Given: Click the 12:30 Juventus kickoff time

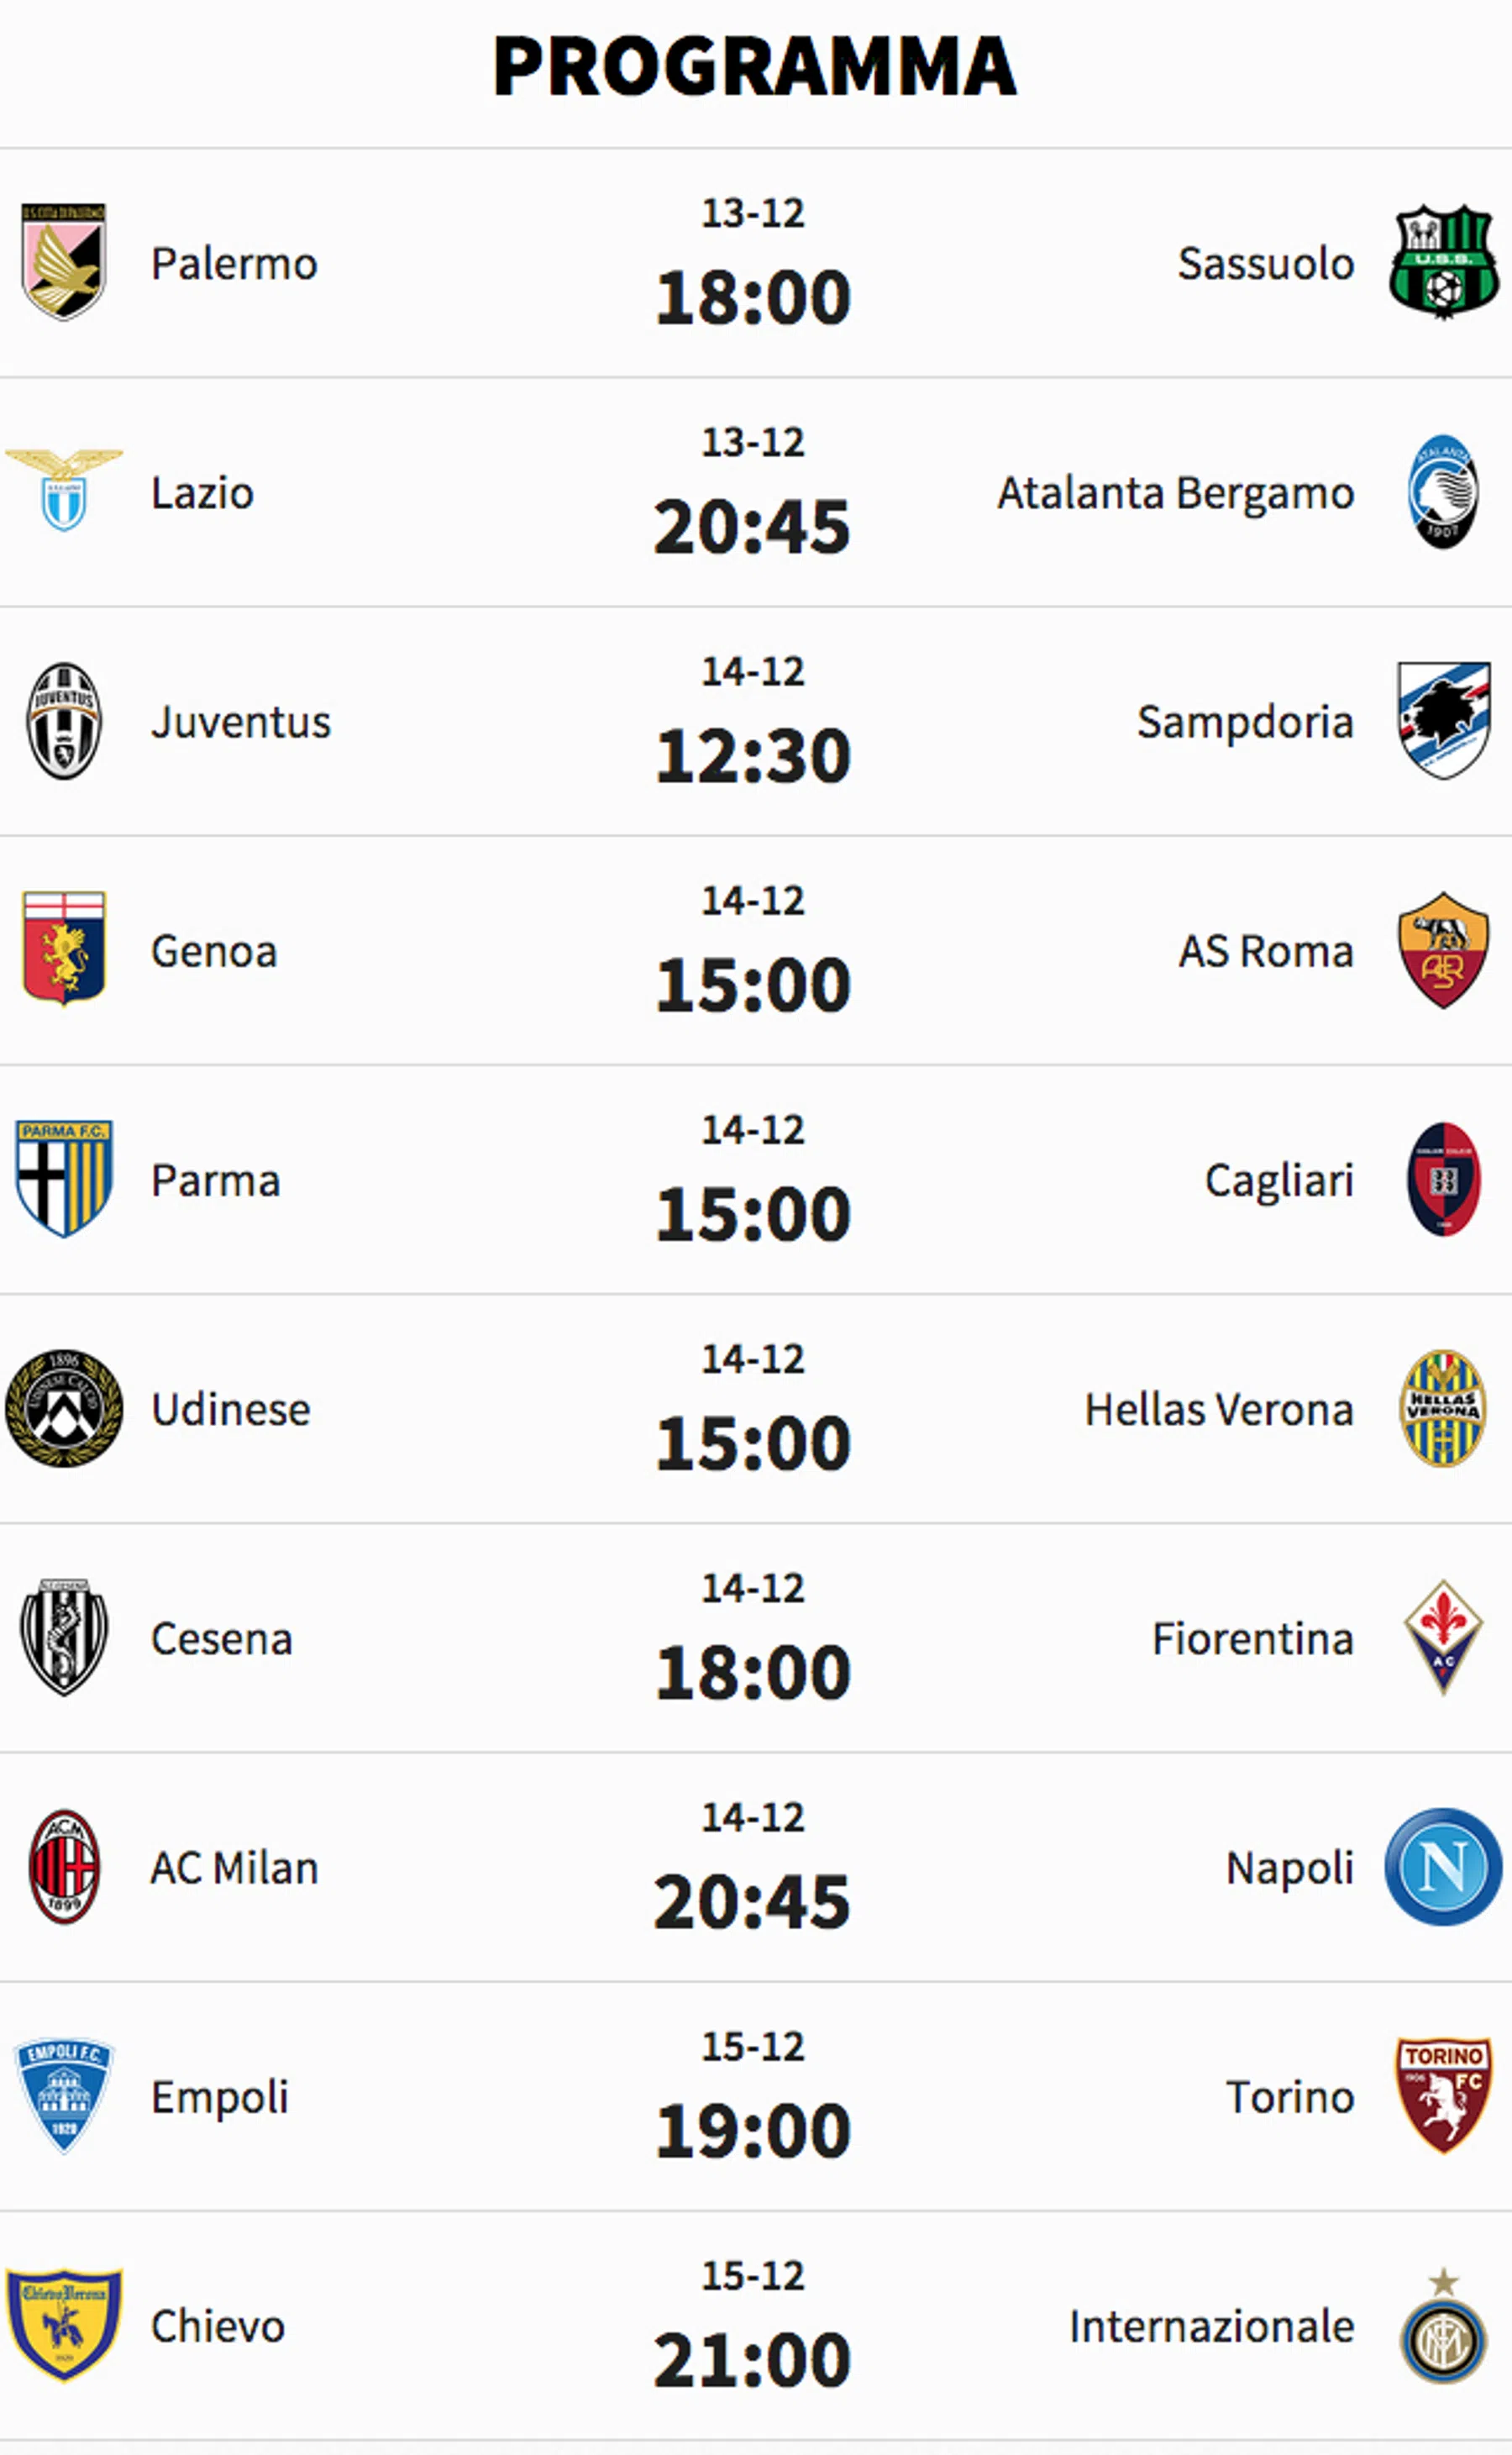Looking at the screenshot, I should (753, 755).
